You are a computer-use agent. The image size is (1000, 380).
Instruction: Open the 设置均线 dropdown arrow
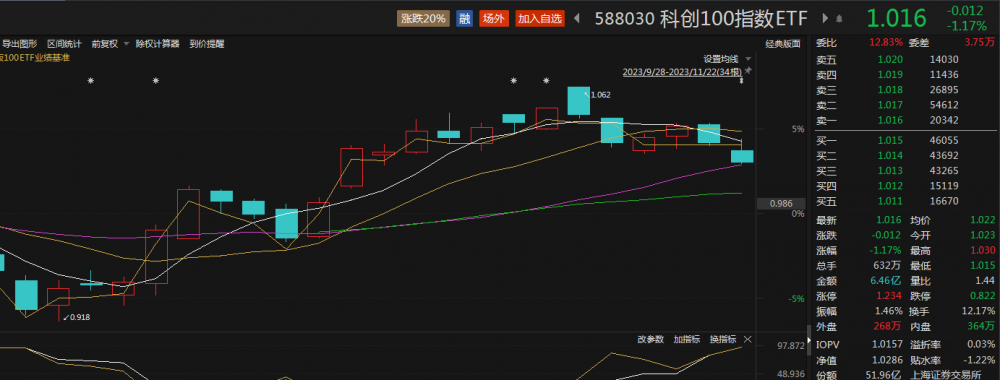(x=747, y=58)
